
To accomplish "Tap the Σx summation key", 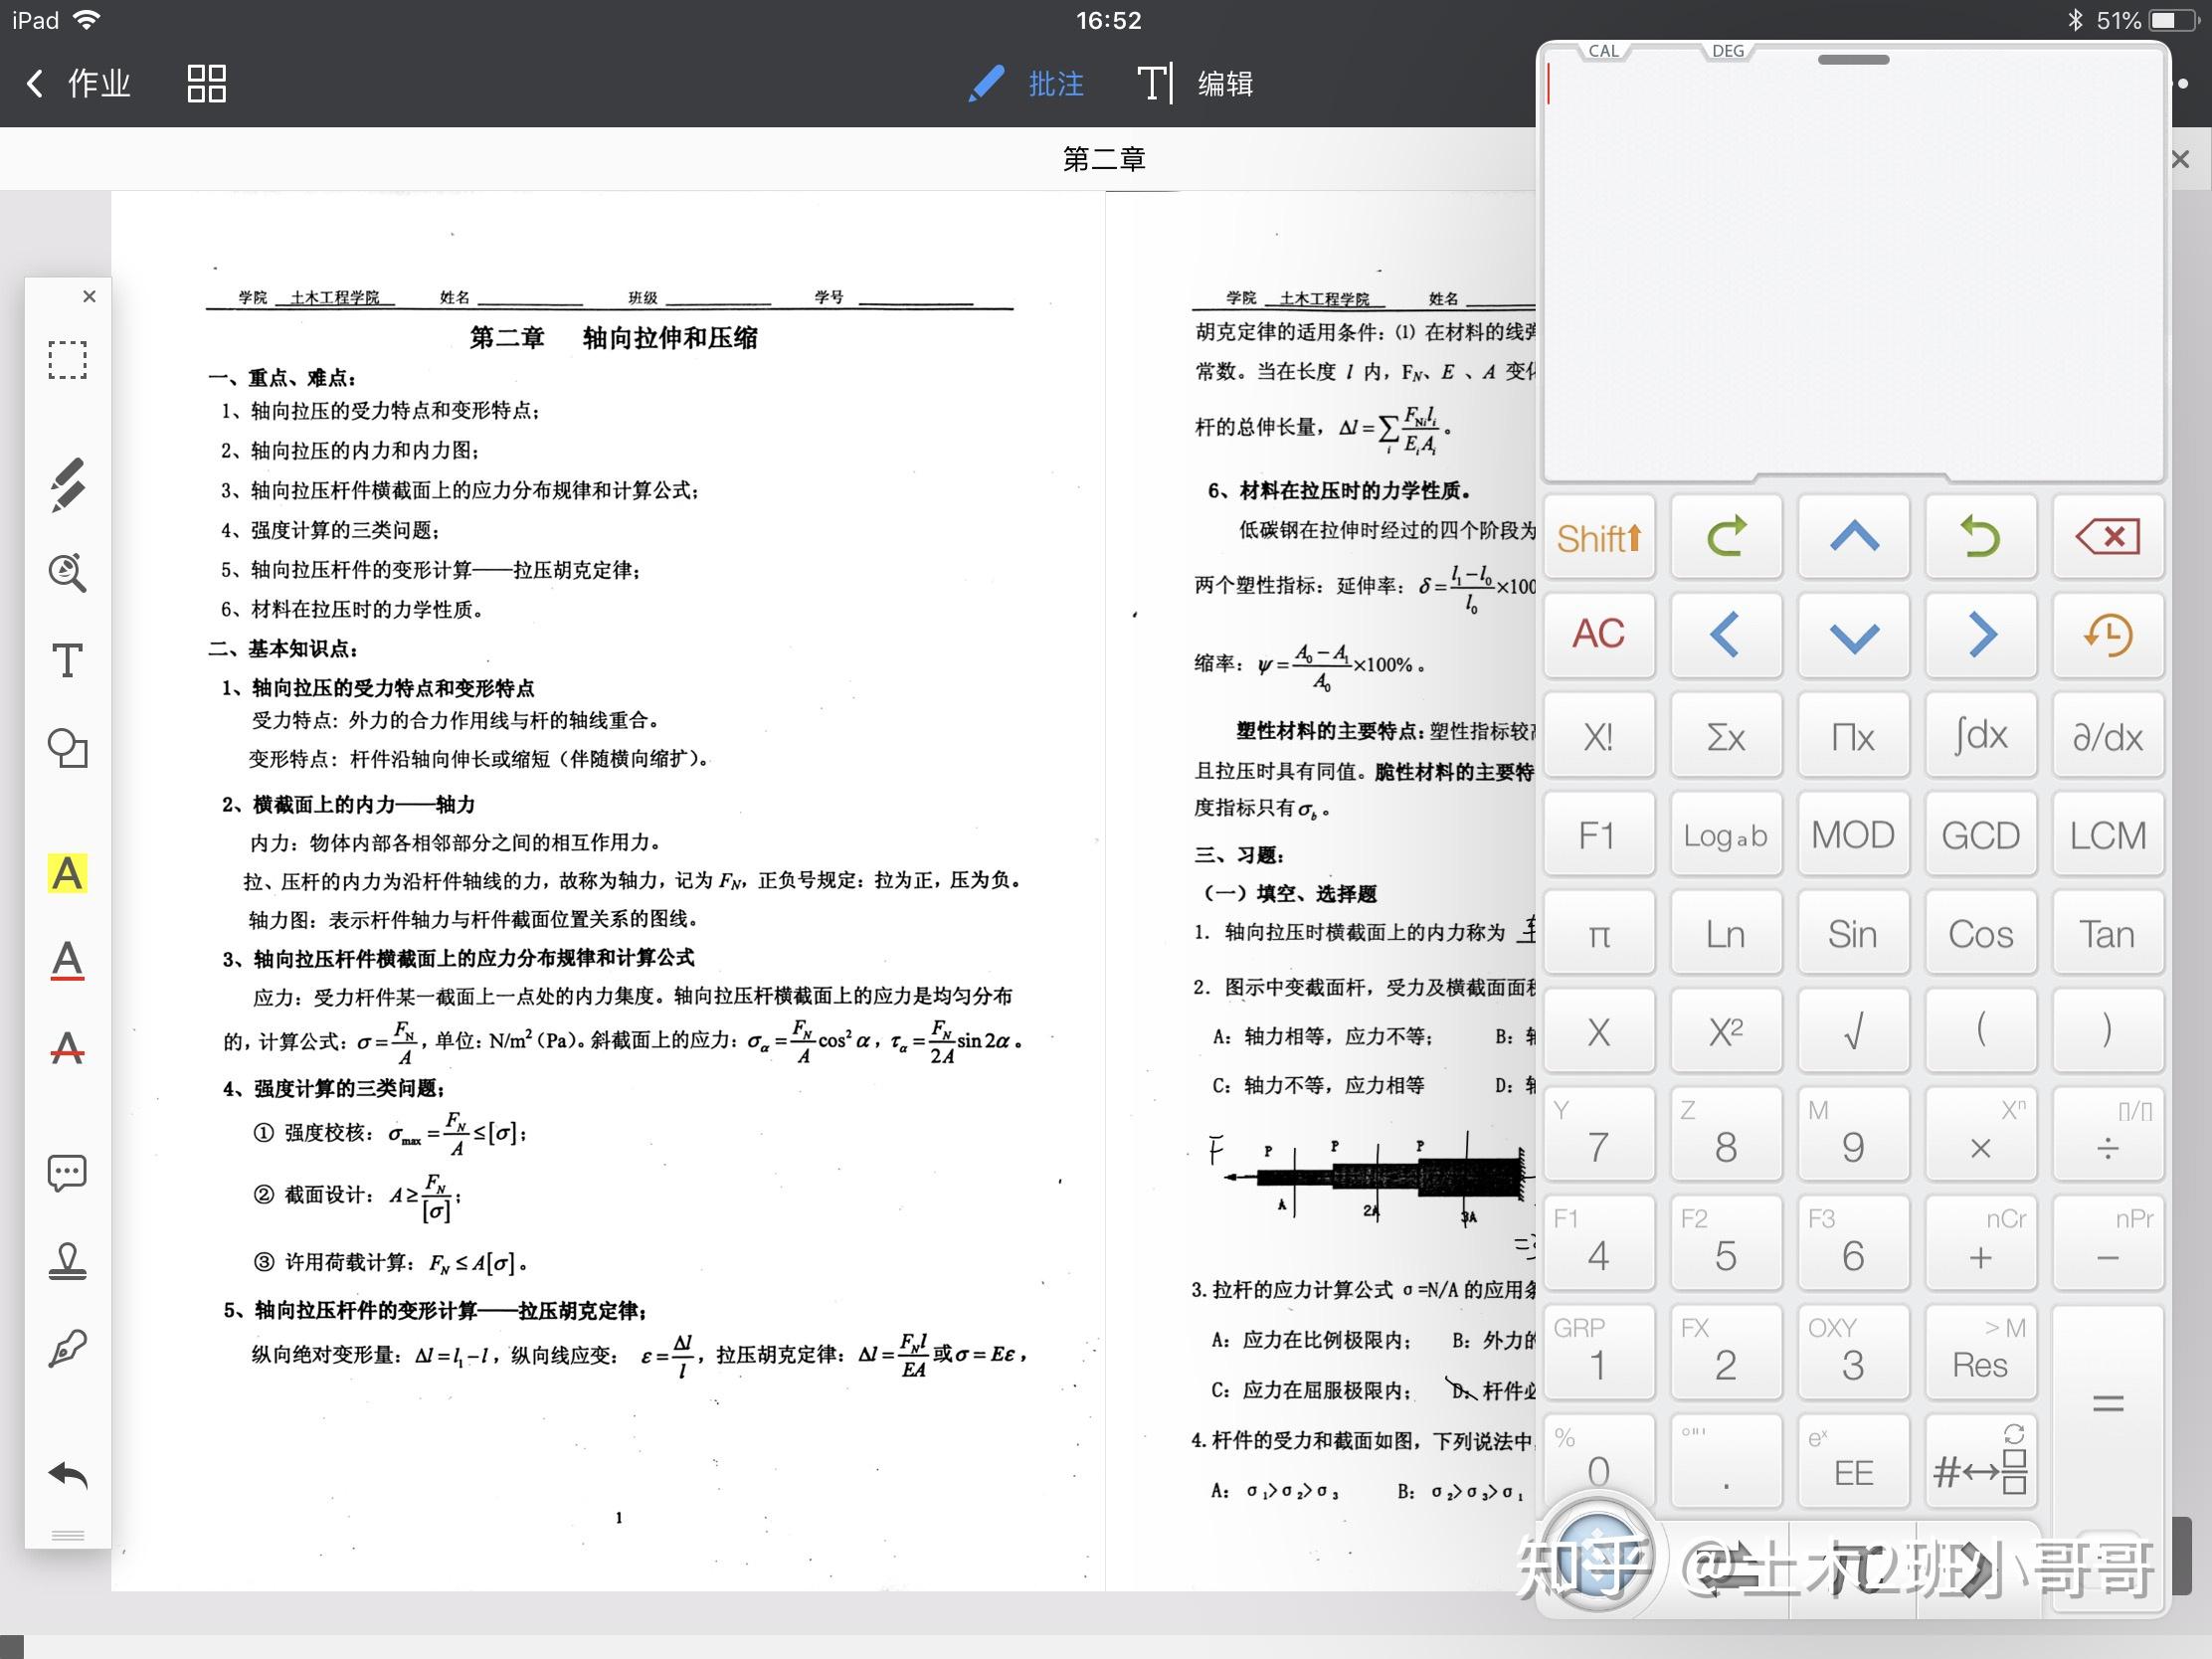I will click(1726, 736).
